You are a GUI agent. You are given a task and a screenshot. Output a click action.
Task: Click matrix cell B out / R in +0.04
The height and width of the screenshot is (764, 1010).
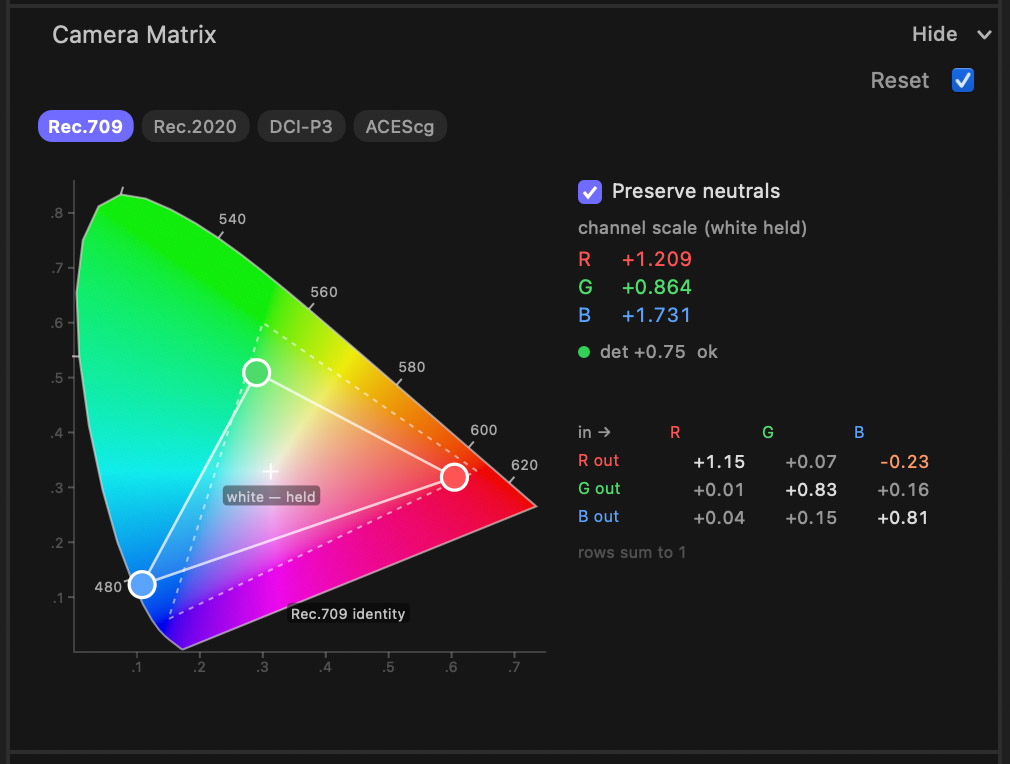pos(719,518)
